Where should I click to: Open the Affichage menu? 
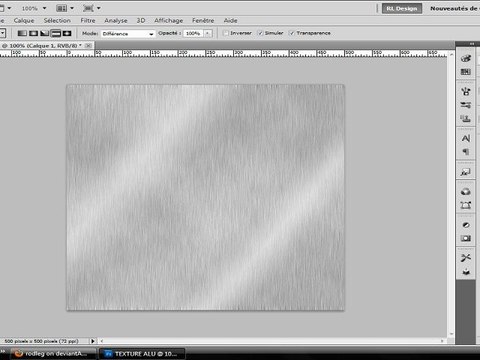coord(168,21)
